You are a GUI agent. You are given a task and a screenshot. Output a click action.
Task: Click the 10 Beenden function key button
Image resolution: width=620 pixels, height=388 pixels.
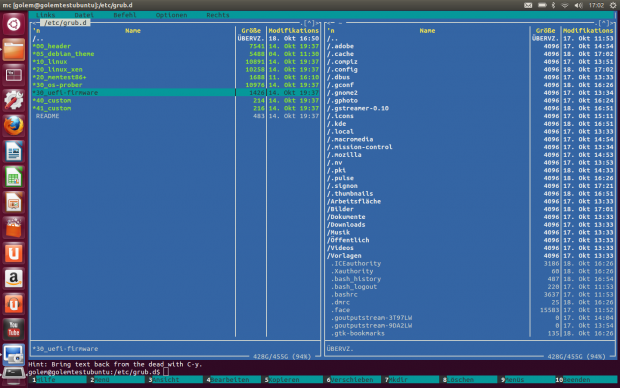pos(586,380)
